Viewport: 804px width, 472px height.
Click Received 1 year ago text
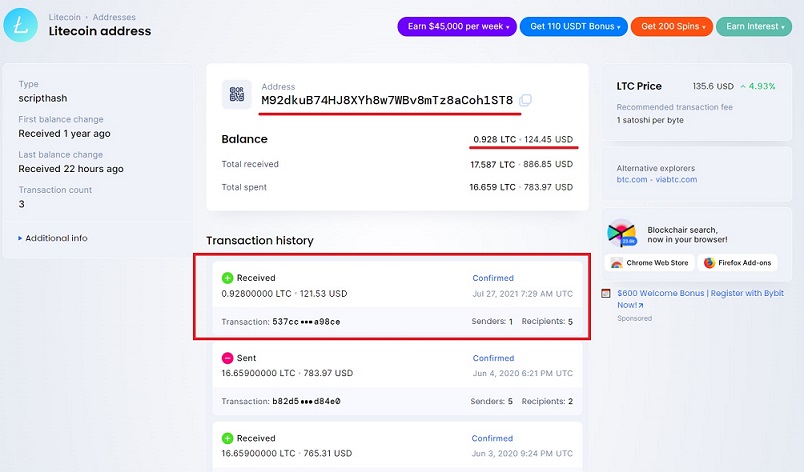pos(64,134)
